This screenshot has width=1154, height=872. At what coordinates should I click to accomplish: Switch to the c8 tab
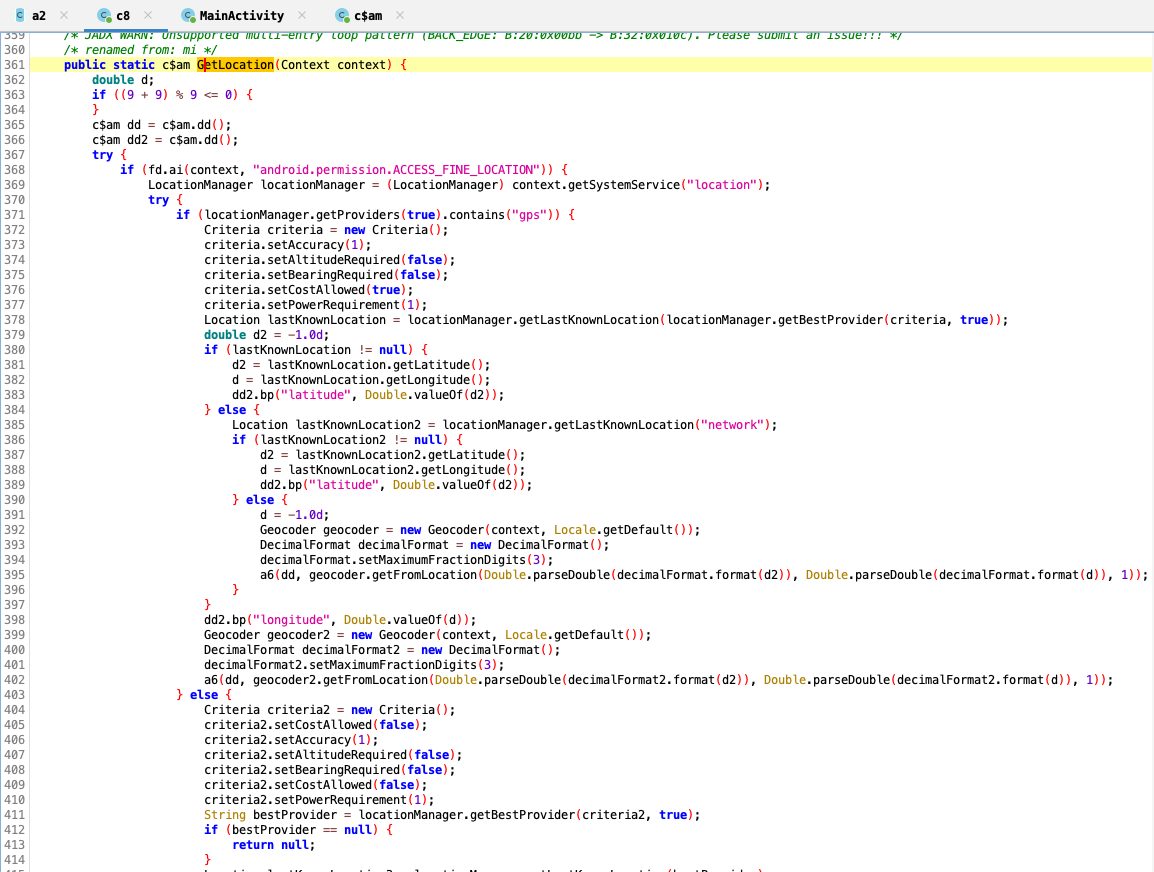tap(123, 15)
